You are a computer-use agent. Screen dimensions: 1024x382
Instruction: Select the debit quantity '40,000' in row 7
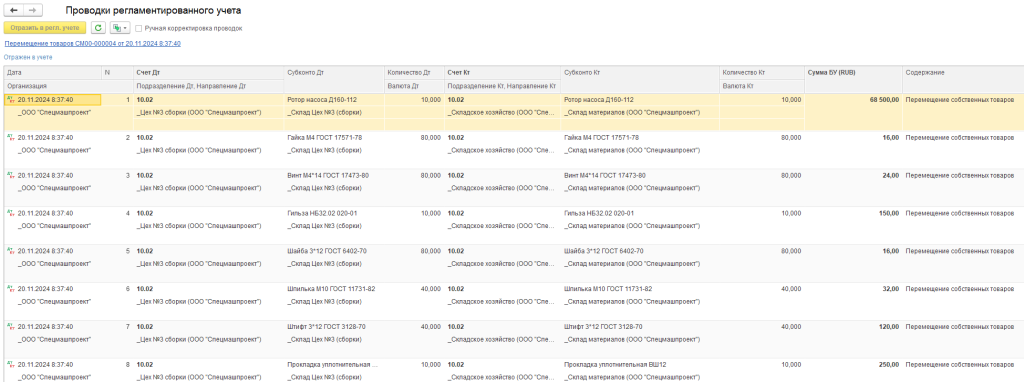click(414, 326)
